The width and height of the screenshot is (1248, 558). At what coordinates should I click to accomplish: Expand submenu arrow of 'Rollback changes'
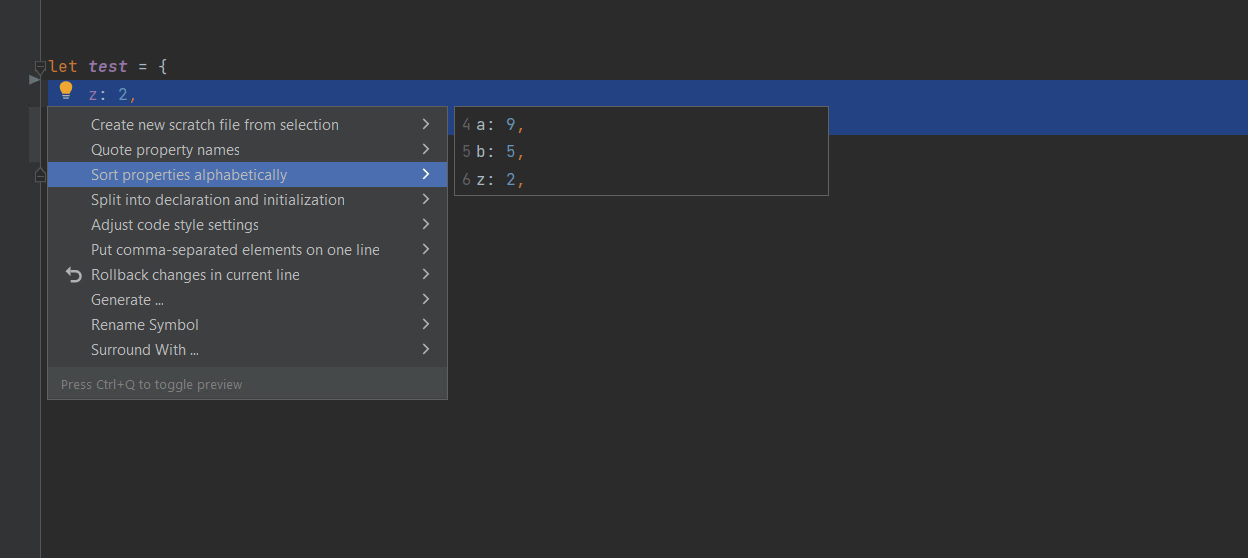(426, 274)
